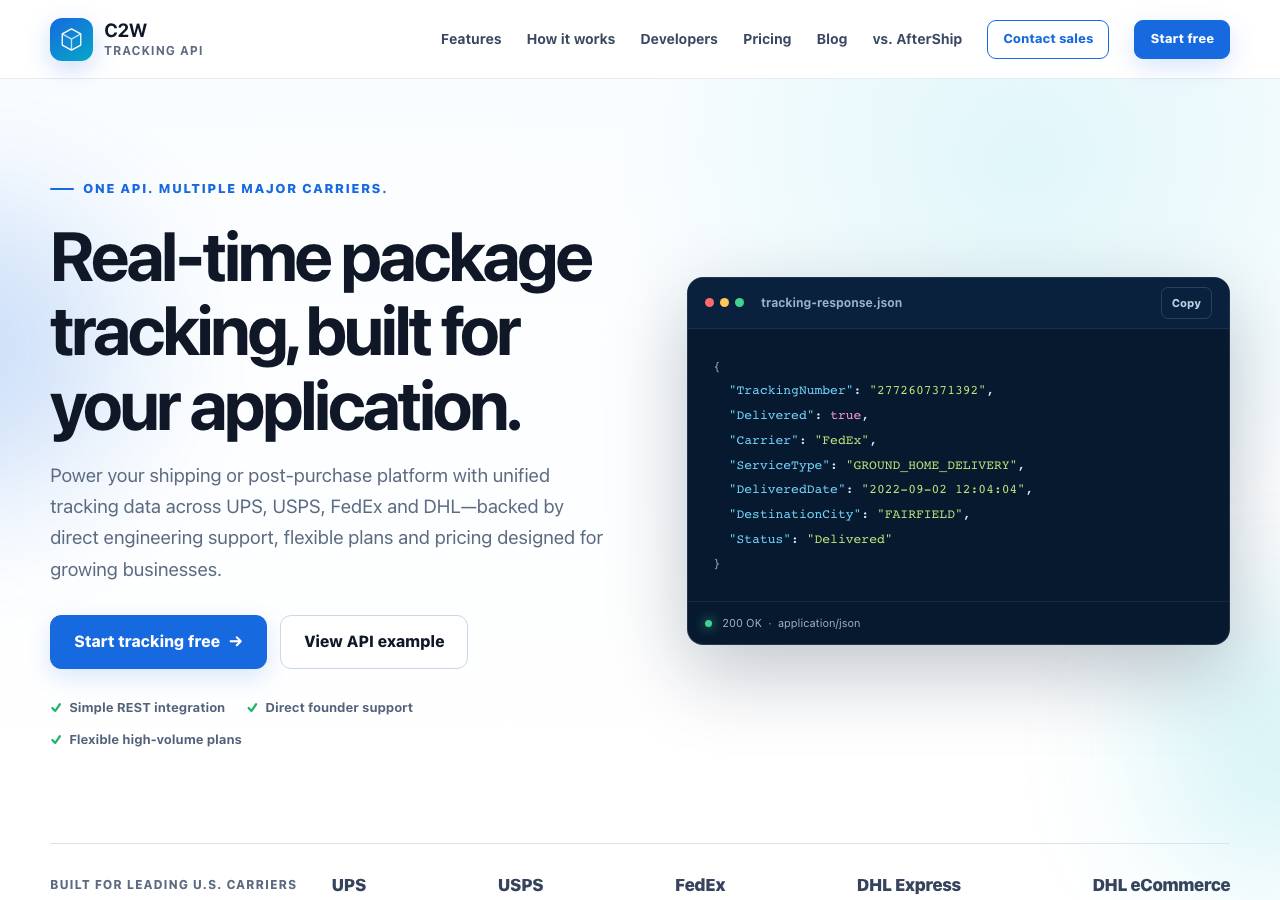
Task: Click the DHL eCommerce carrier name
Action: pos(1161,885)
